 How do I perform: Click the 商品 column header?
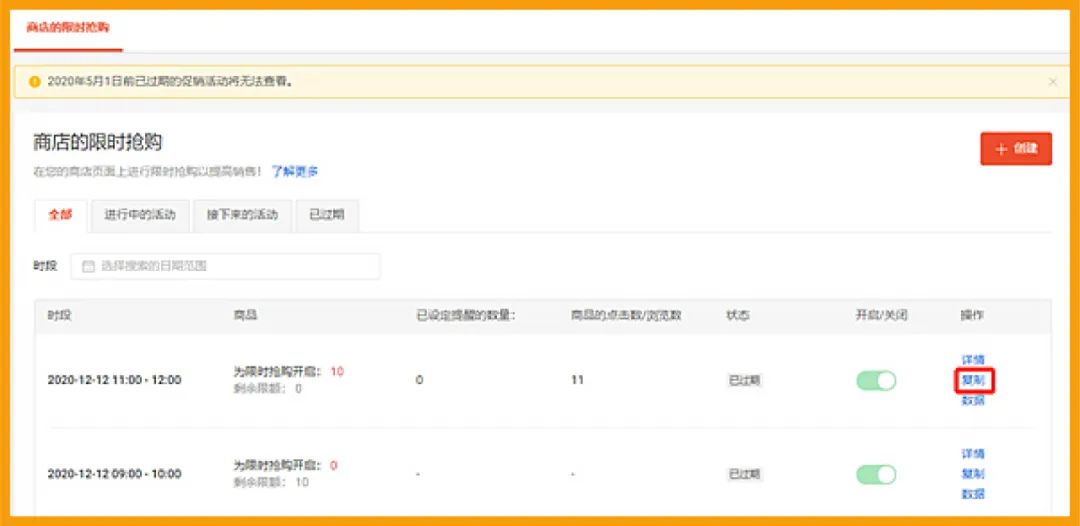click(x=245, y=316)
